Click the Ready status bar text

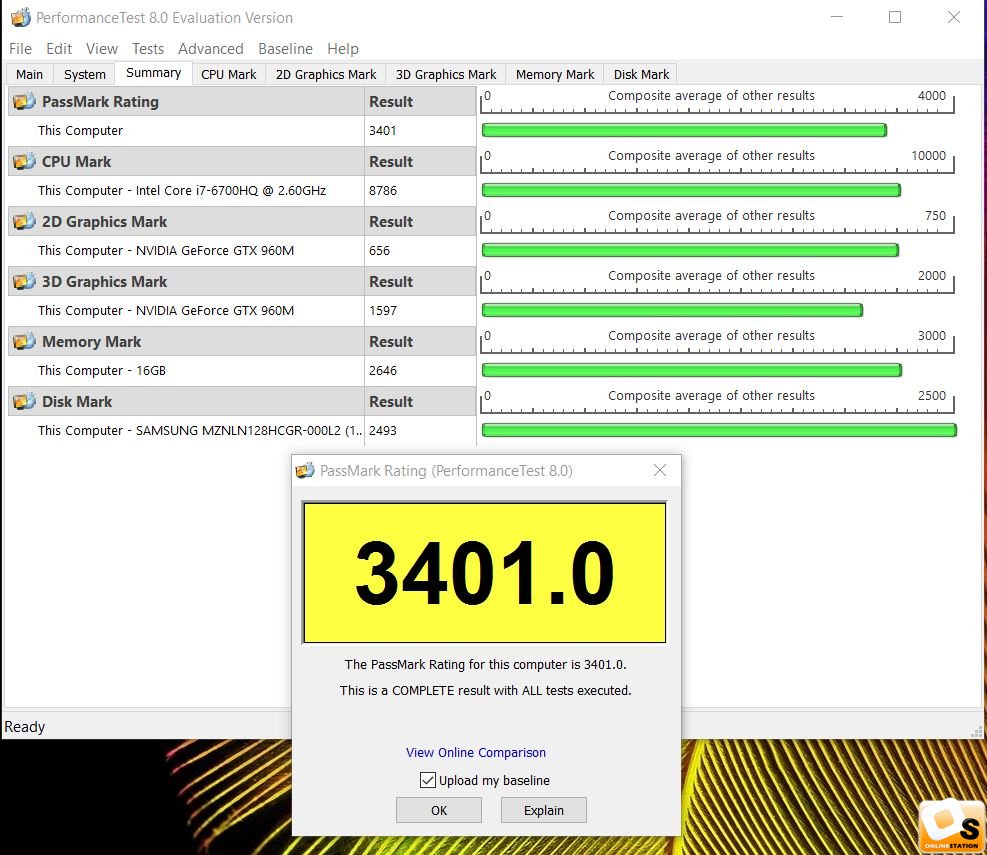[x=25, y=727]
